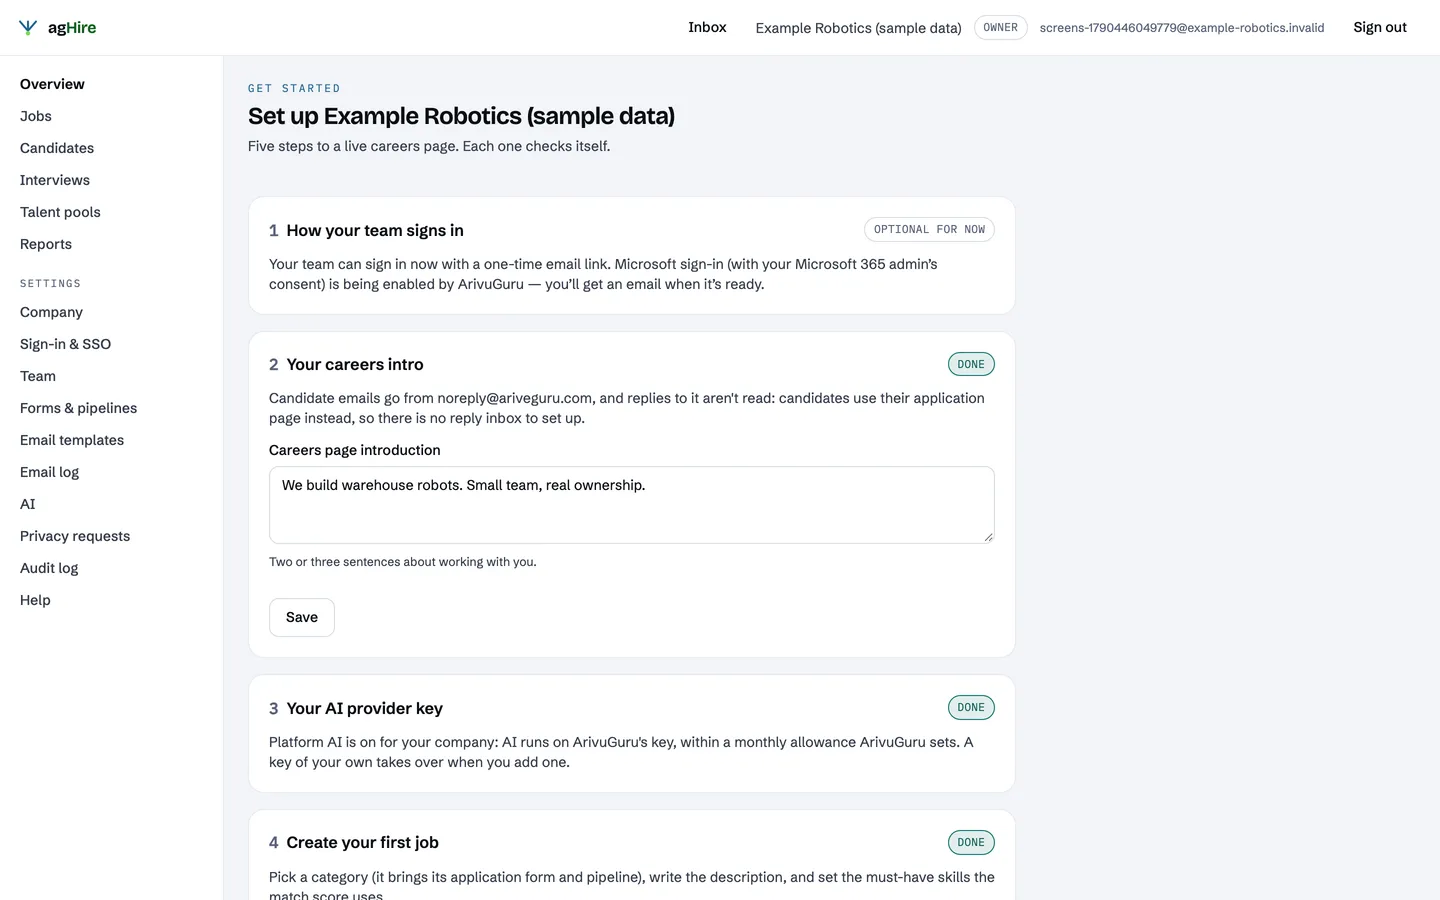This screenshot has height=900, width=1440.
Task: Navigate to Interviews
Action: pos(55,180)
